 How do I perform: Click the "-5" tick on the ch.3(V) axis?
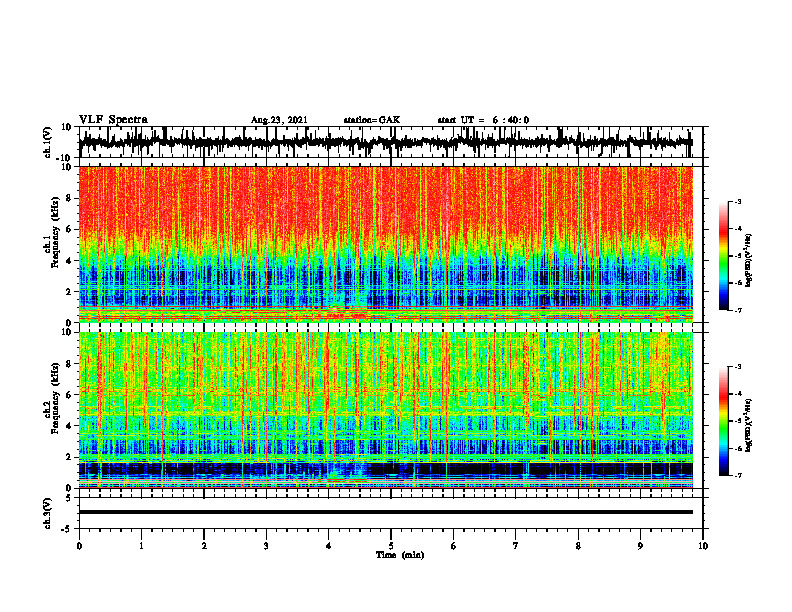coord(68,529)
